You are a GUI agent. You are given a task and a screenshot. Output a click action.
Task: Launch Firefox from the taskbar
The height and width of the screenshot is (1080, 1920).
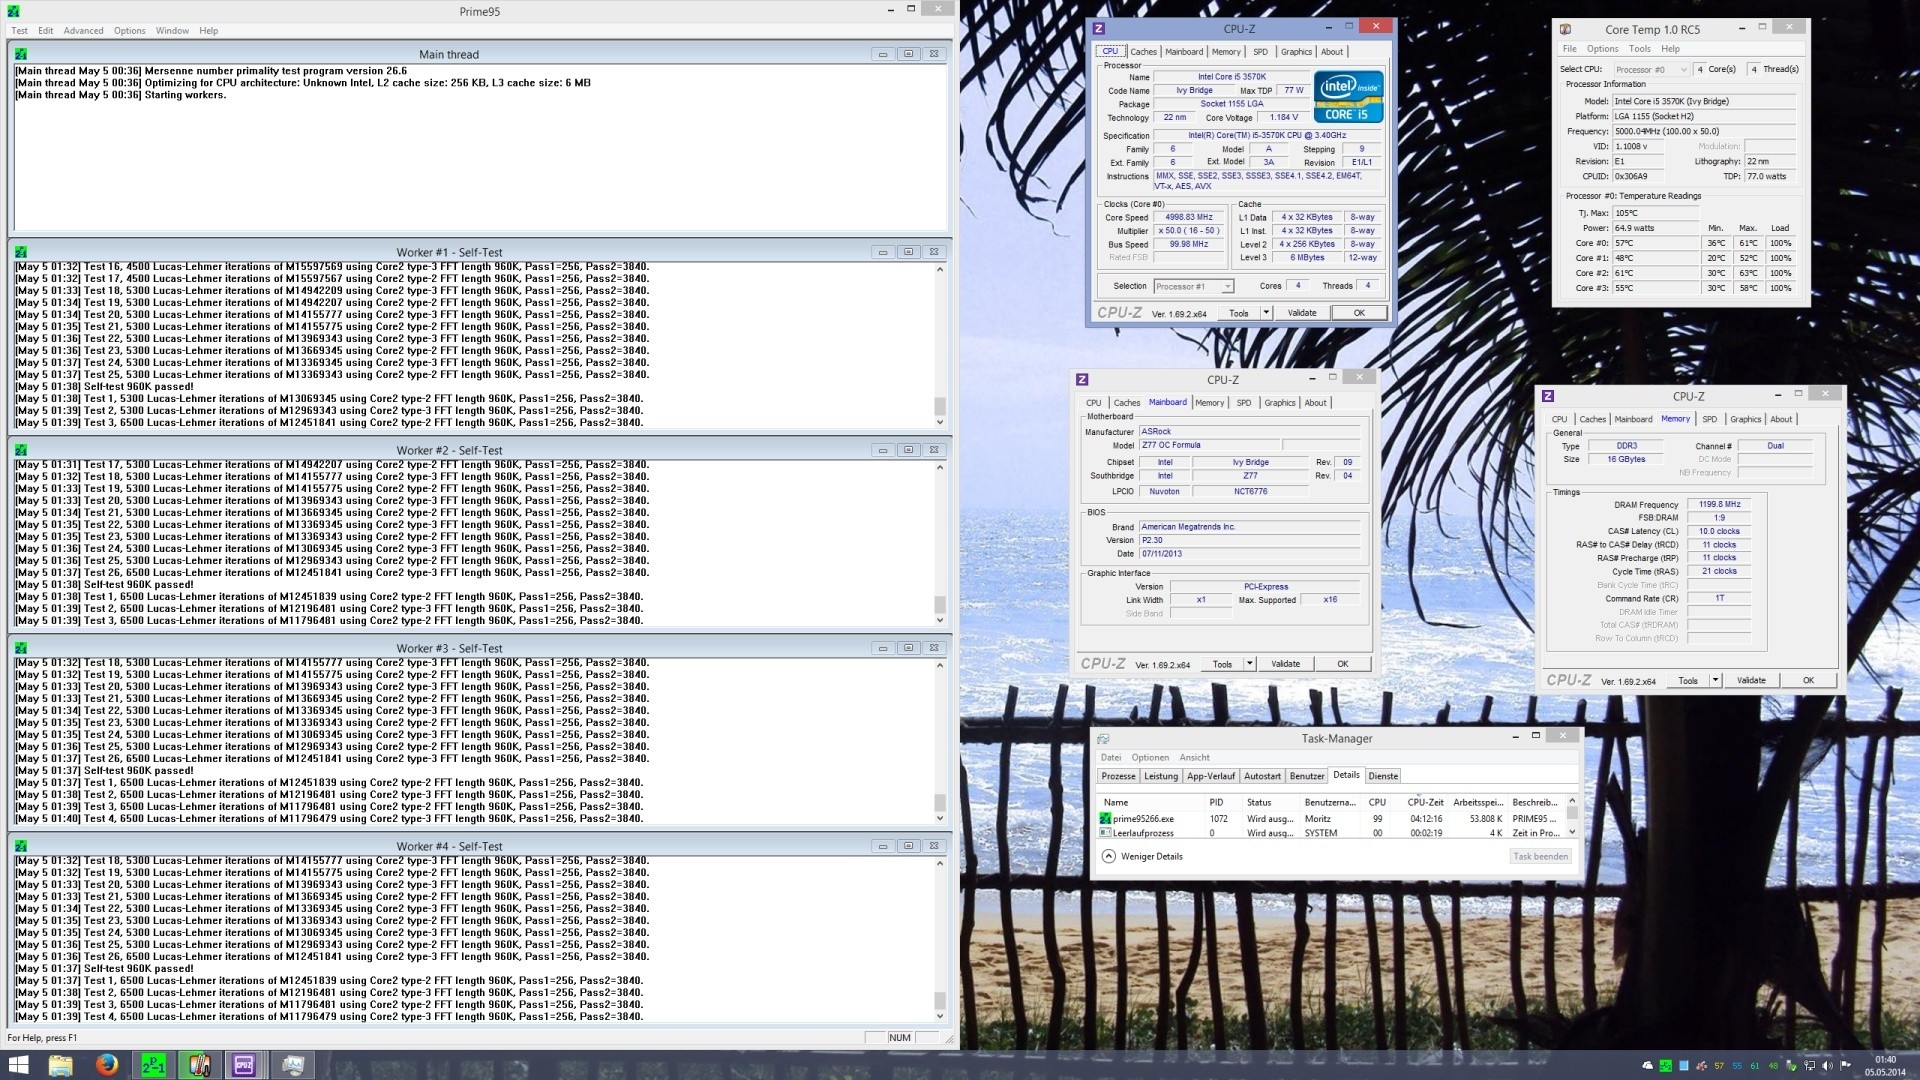pos(107,1065)
